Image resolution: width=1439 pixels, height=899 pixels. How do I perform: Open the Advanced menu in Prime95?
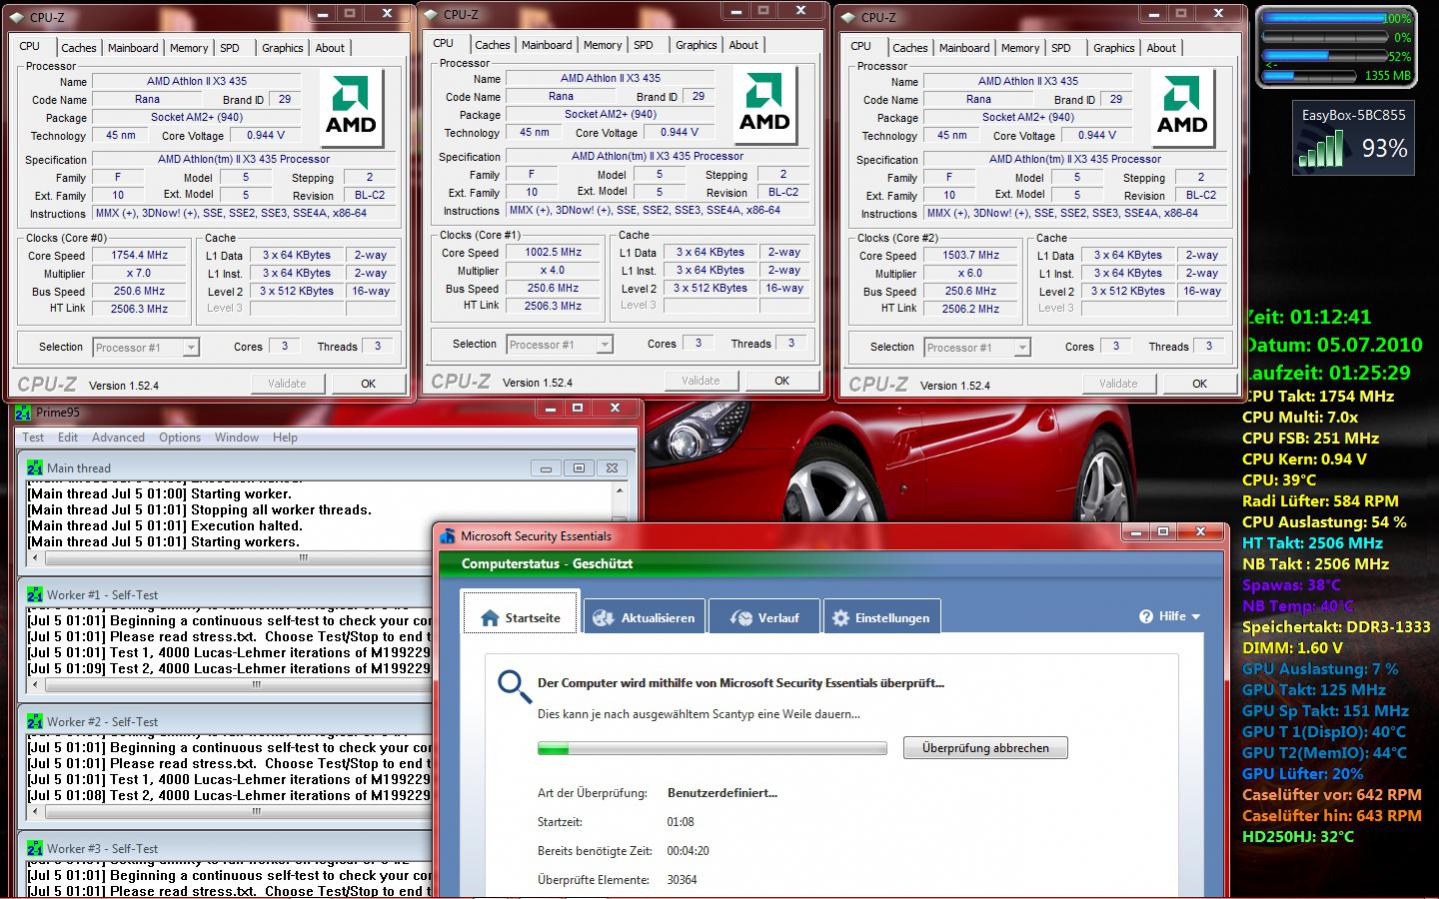118,437
